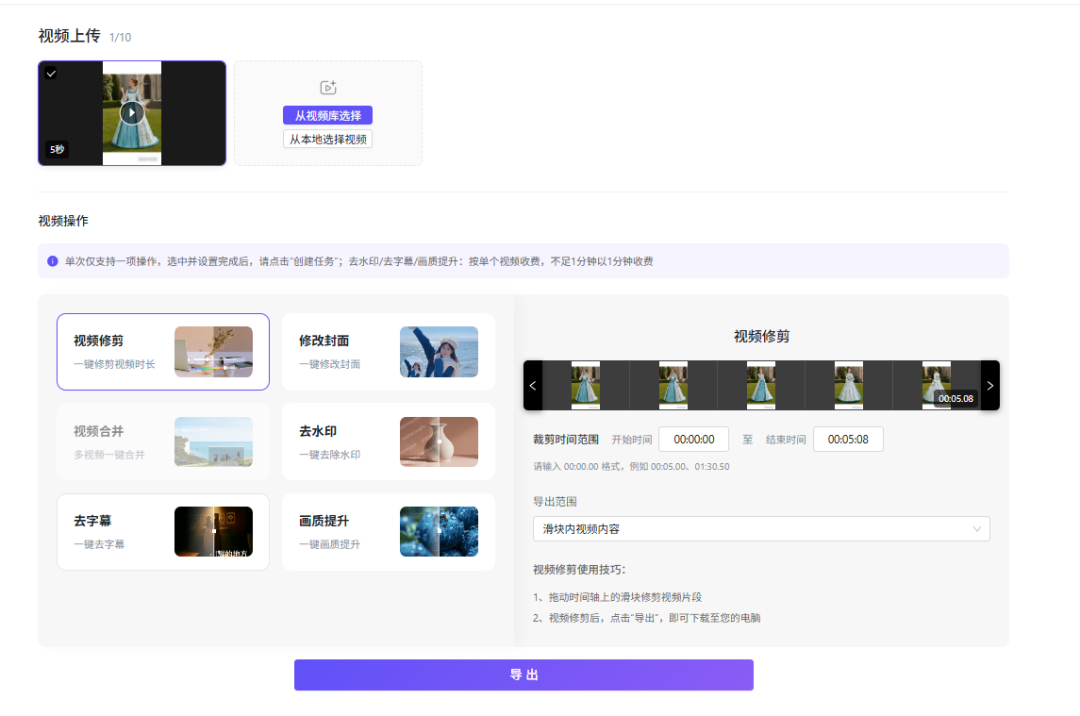
Task: Click the right arrow on trim timeline
Action: [x=990, y=386]
